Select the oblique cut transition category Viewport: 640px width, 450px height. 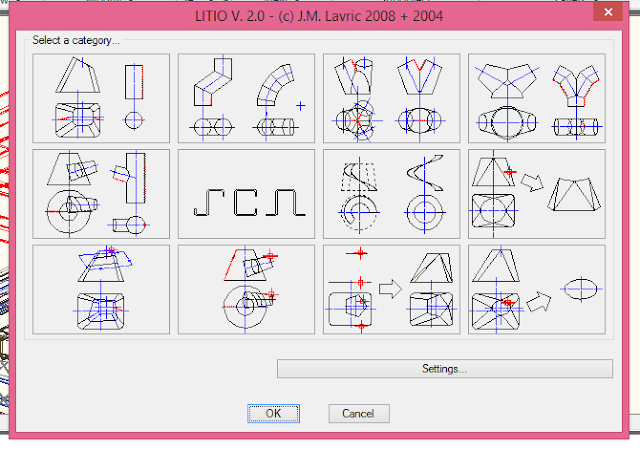click(x=101, y=290)
